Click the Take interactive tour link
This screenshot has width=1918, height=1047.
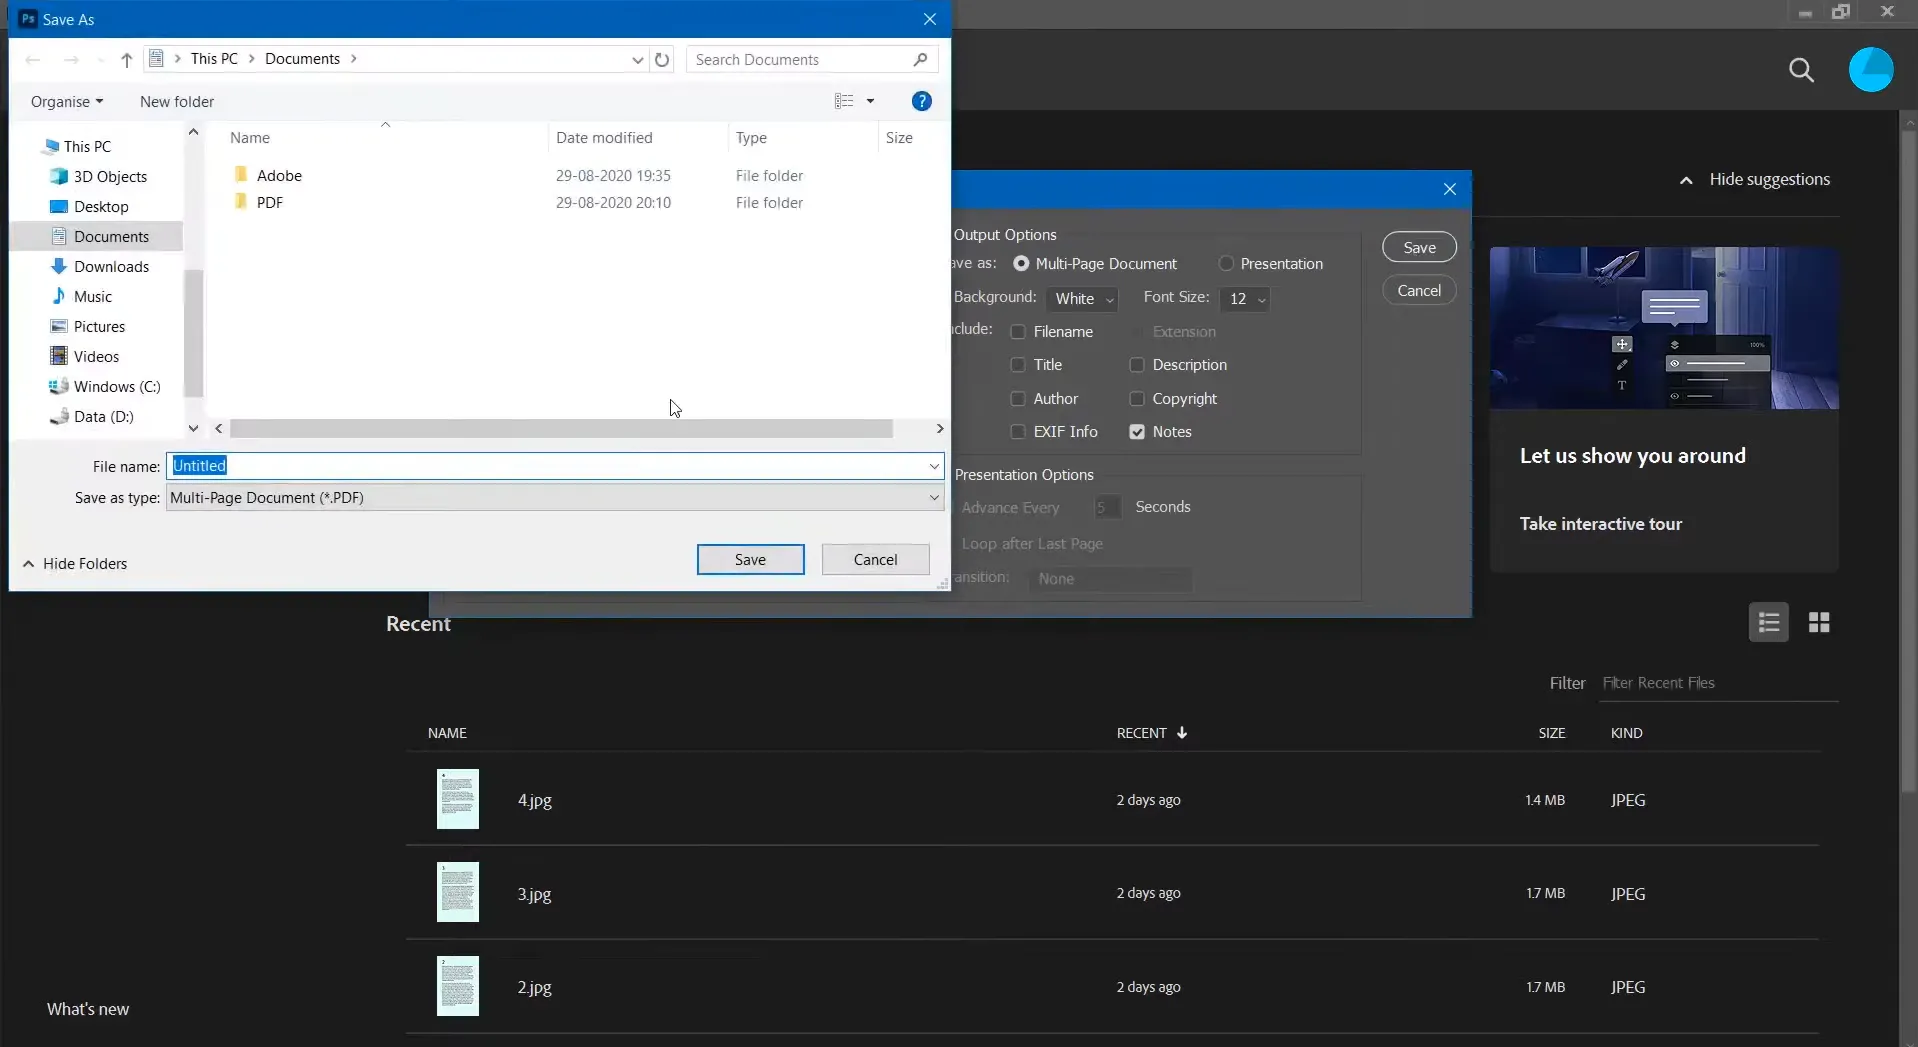pyautogui.click(x=1600, y=524)
